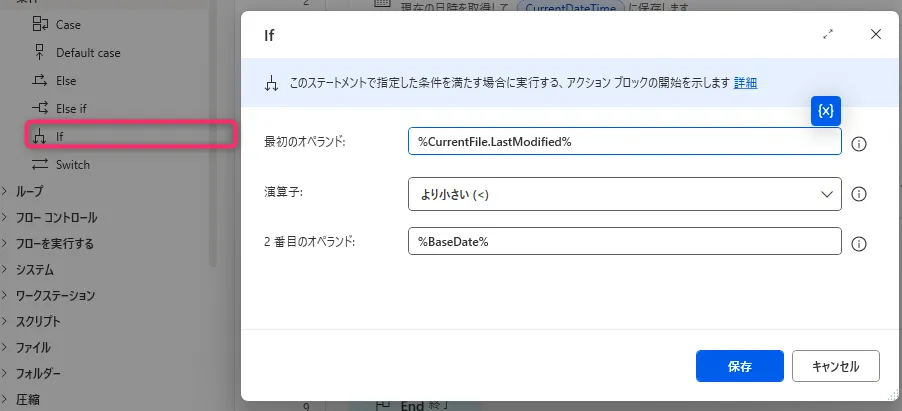Close the If dialog
This screenshot has height=411, width=902.
click(x=876, y=34)
